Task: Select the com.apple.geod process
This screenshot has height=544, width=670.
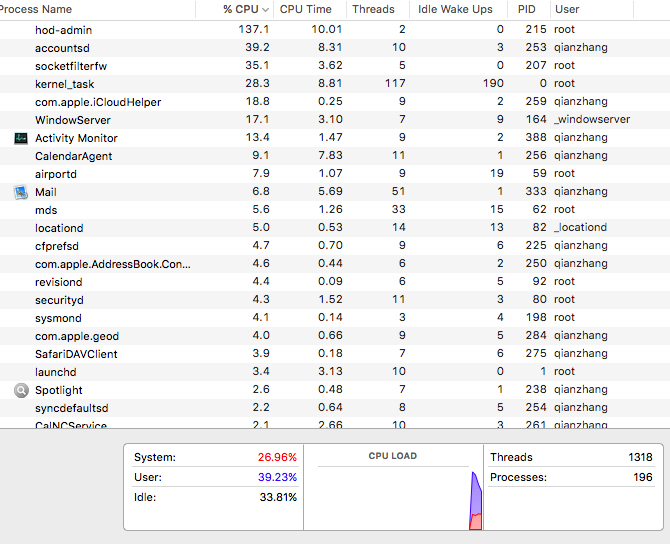Action: pos(77,336)
